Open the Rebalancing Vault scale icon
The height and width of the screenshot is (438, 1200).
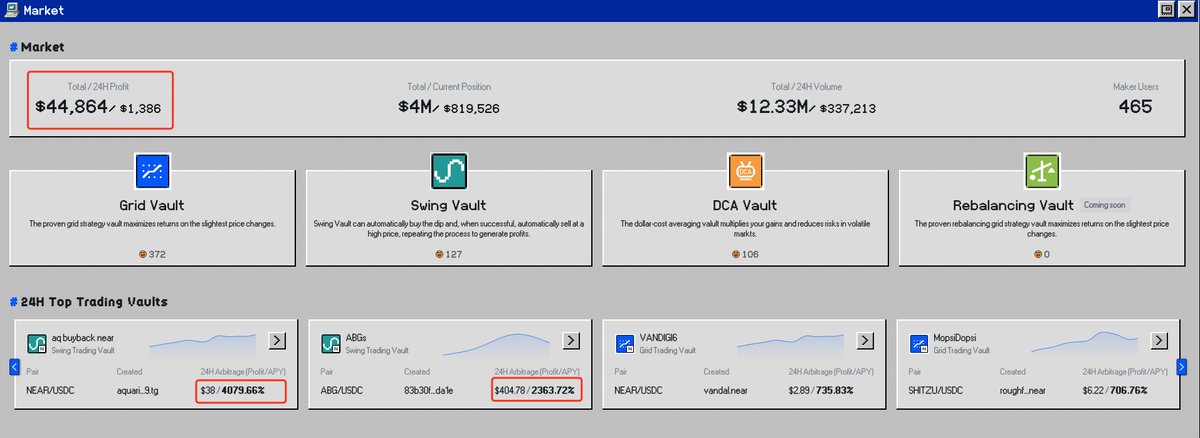(x=1041, y=169)
